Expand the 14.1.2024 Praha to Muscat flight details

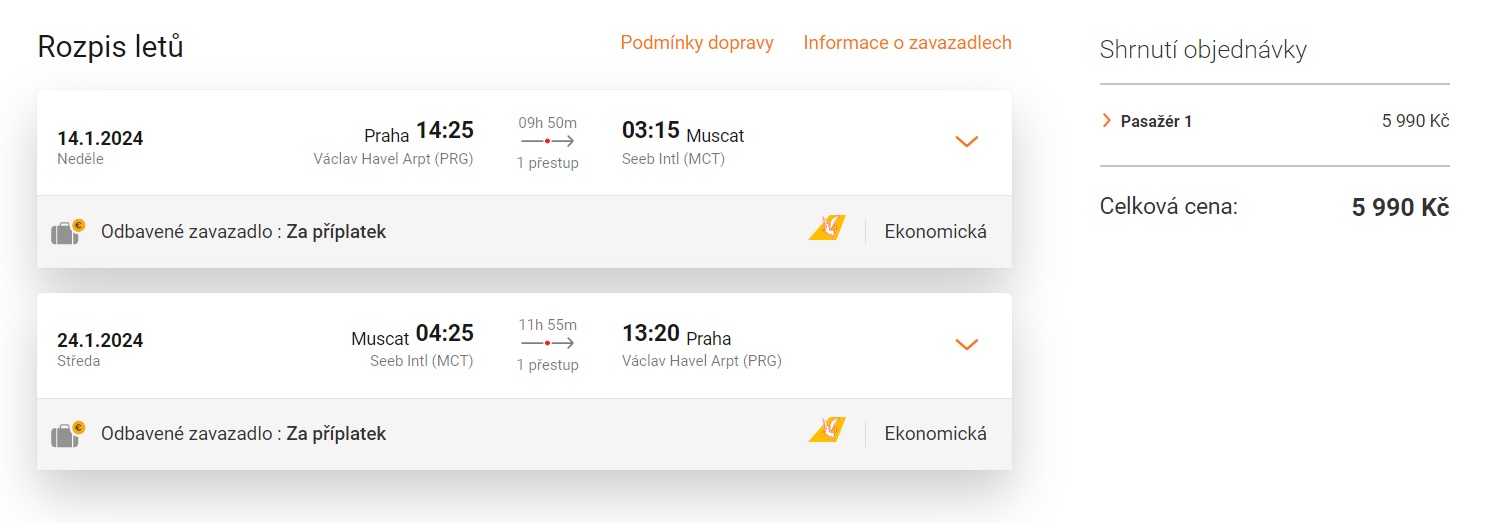click(x=966, y=142)
